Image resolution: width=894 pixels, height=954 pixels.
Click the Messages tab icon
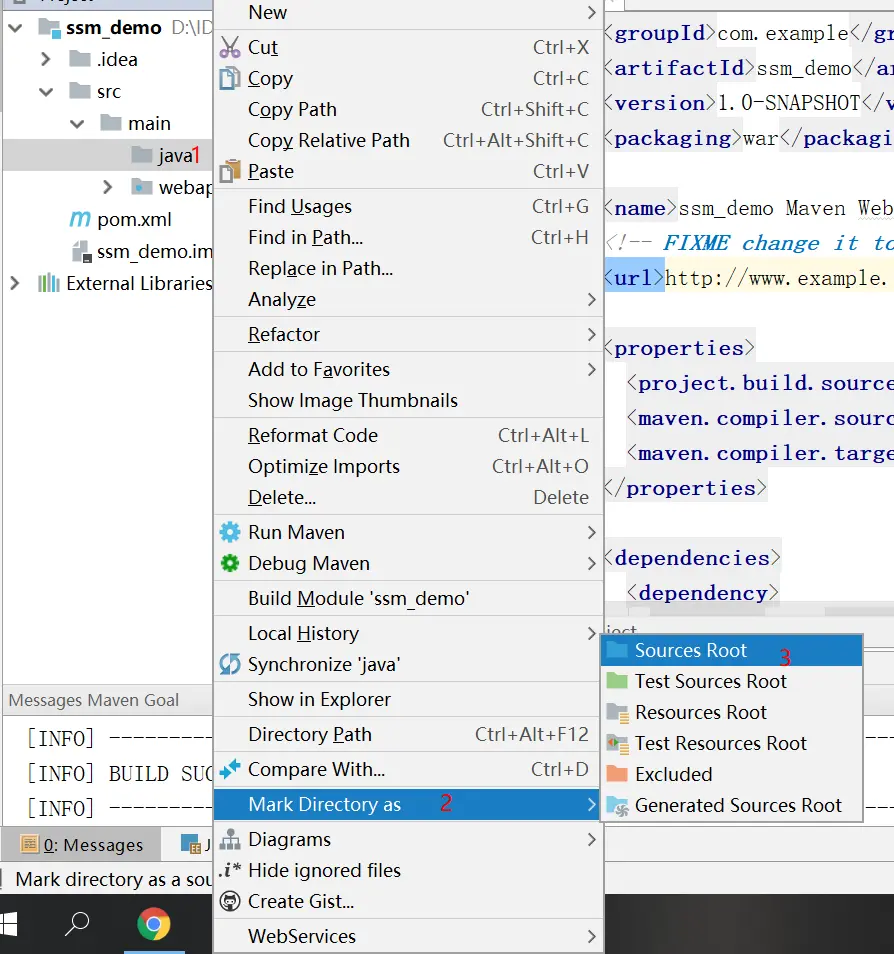click(x=29, y=844)
